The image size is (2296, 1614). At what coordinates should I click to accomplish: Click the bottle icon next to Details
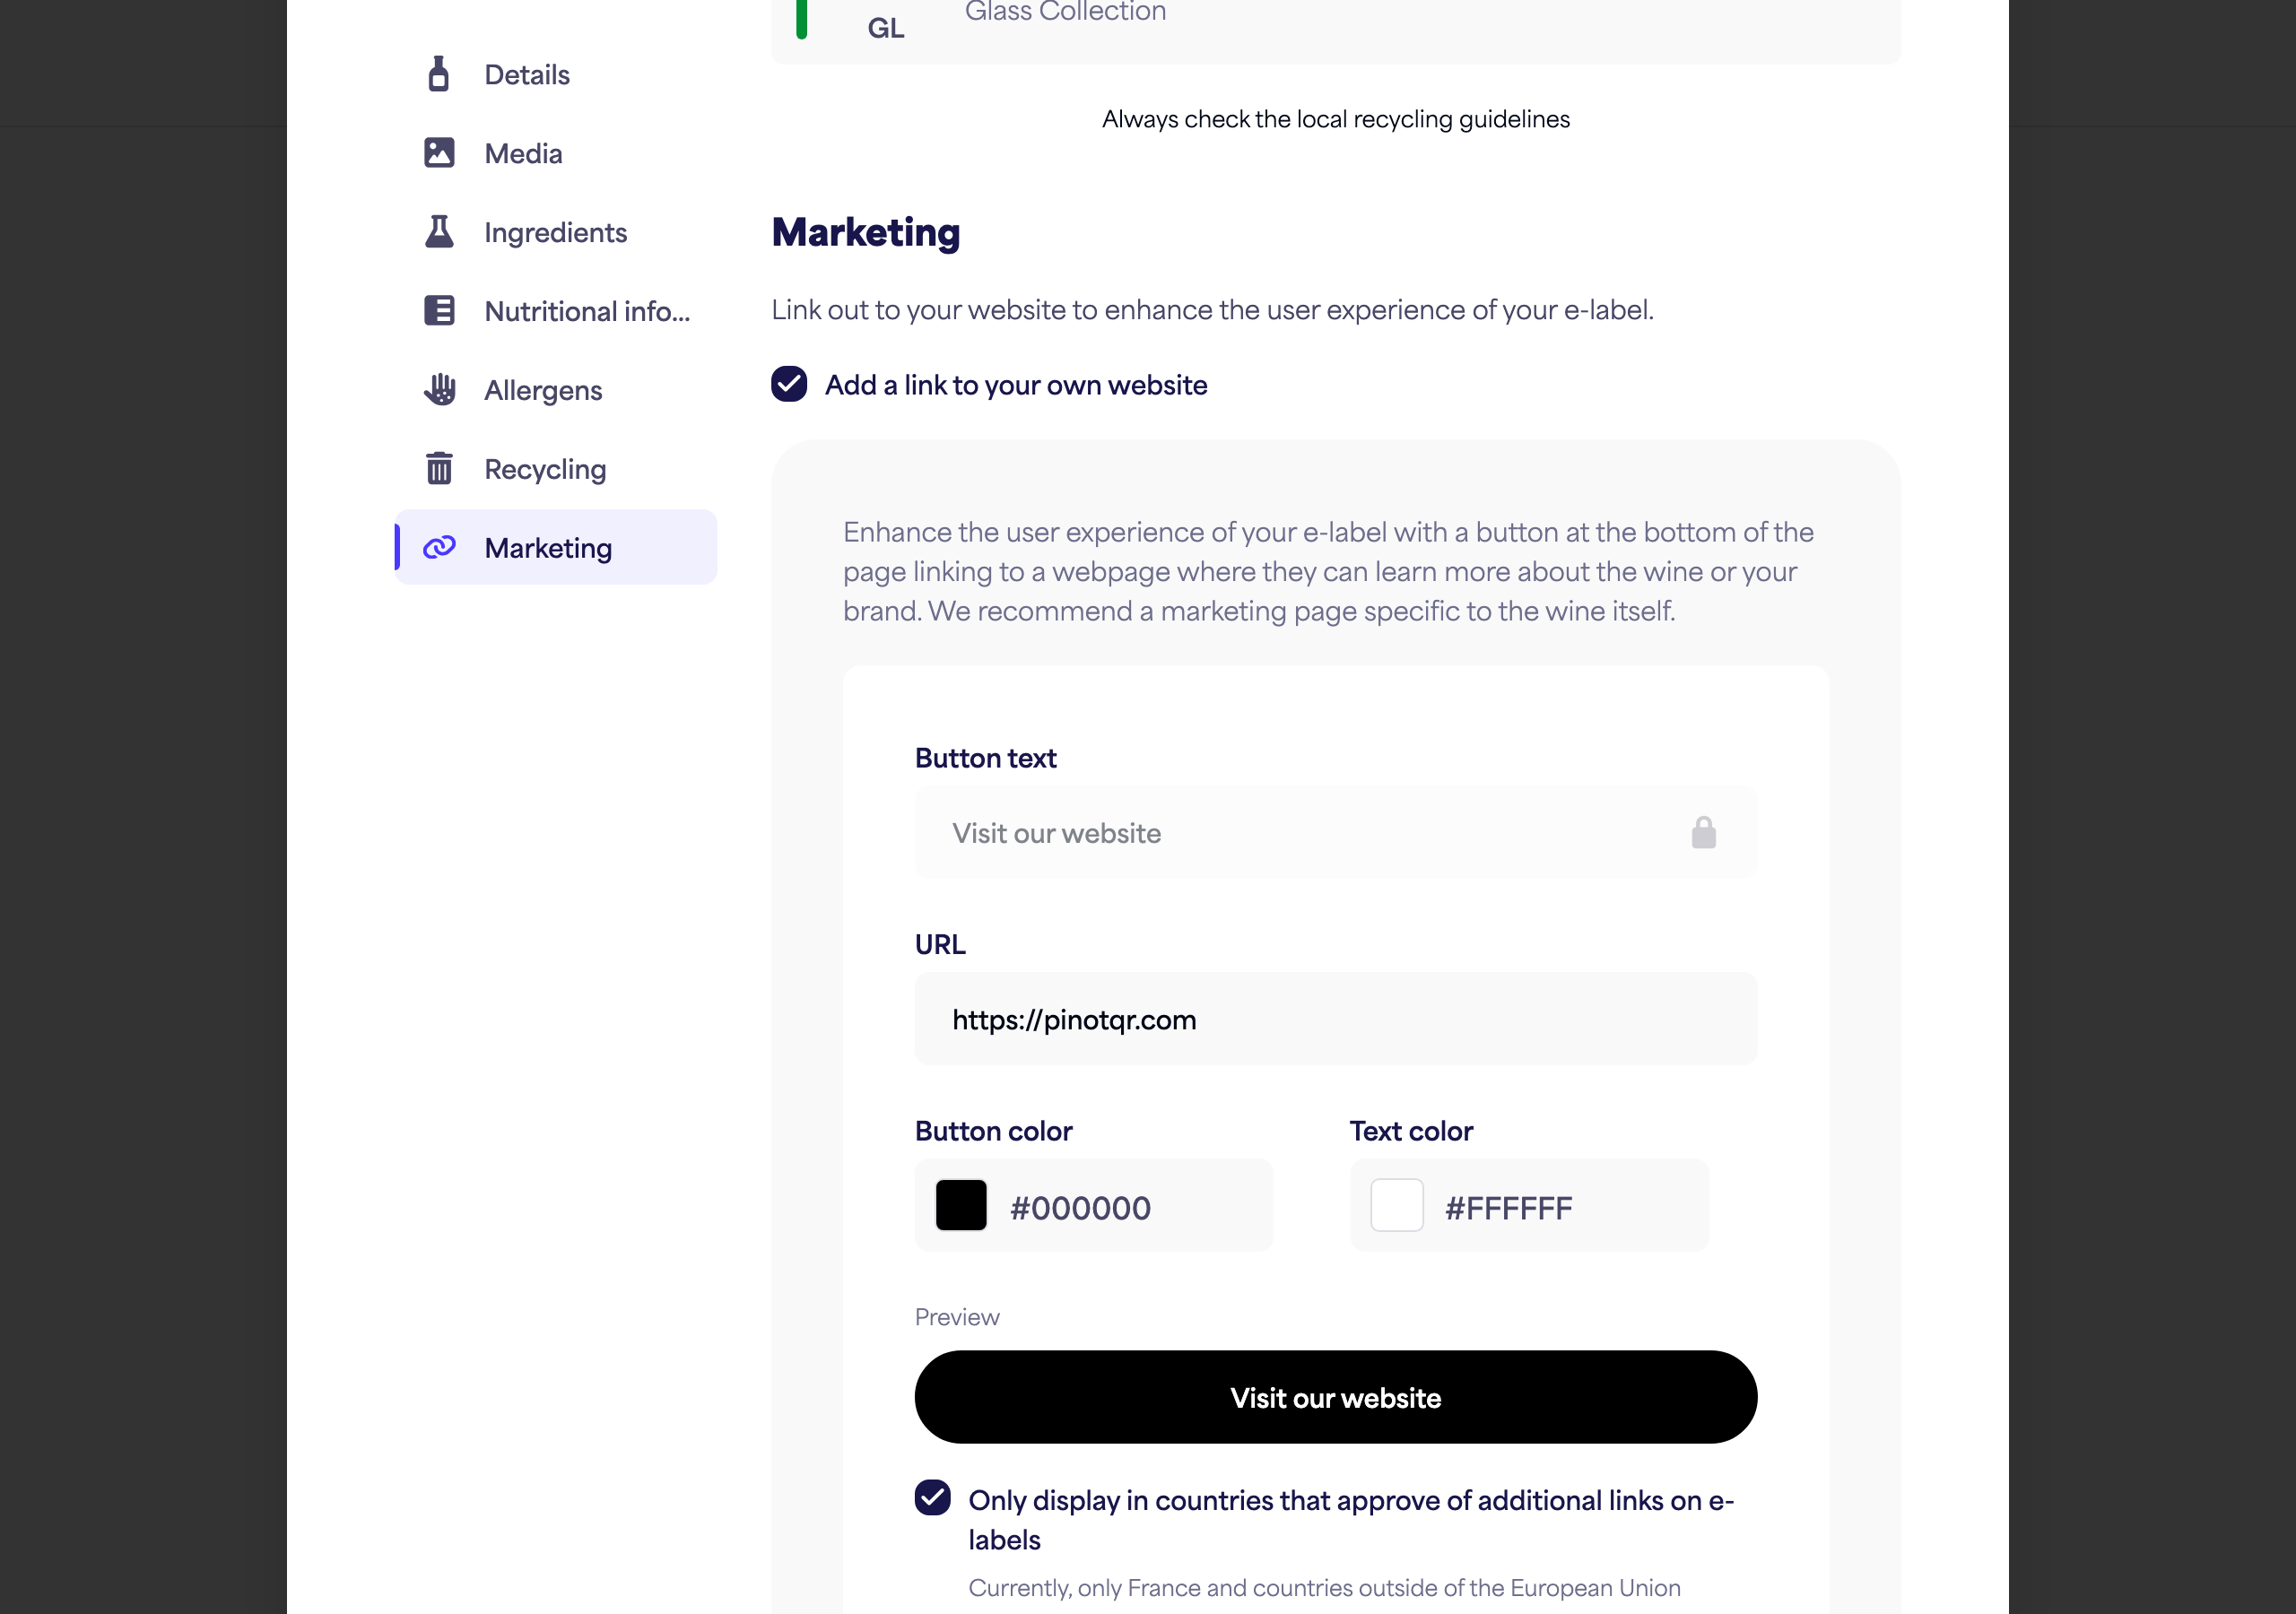(x=438, y=74)
